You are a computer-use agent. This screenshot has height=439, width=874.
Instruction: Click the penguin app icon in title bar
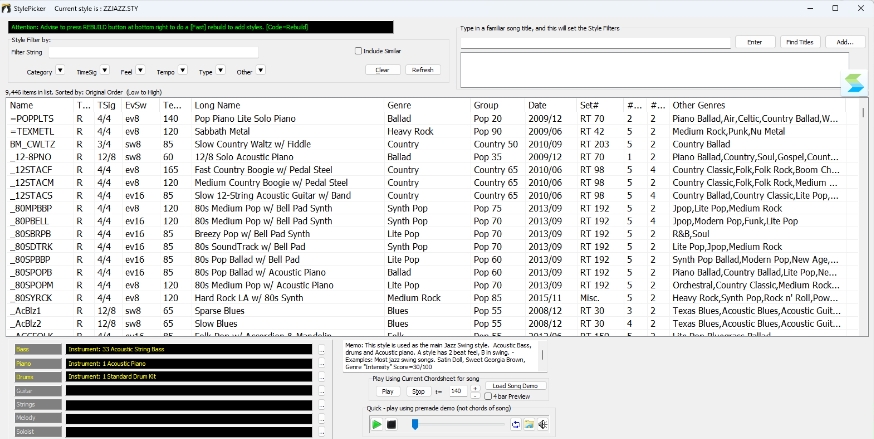6,8
